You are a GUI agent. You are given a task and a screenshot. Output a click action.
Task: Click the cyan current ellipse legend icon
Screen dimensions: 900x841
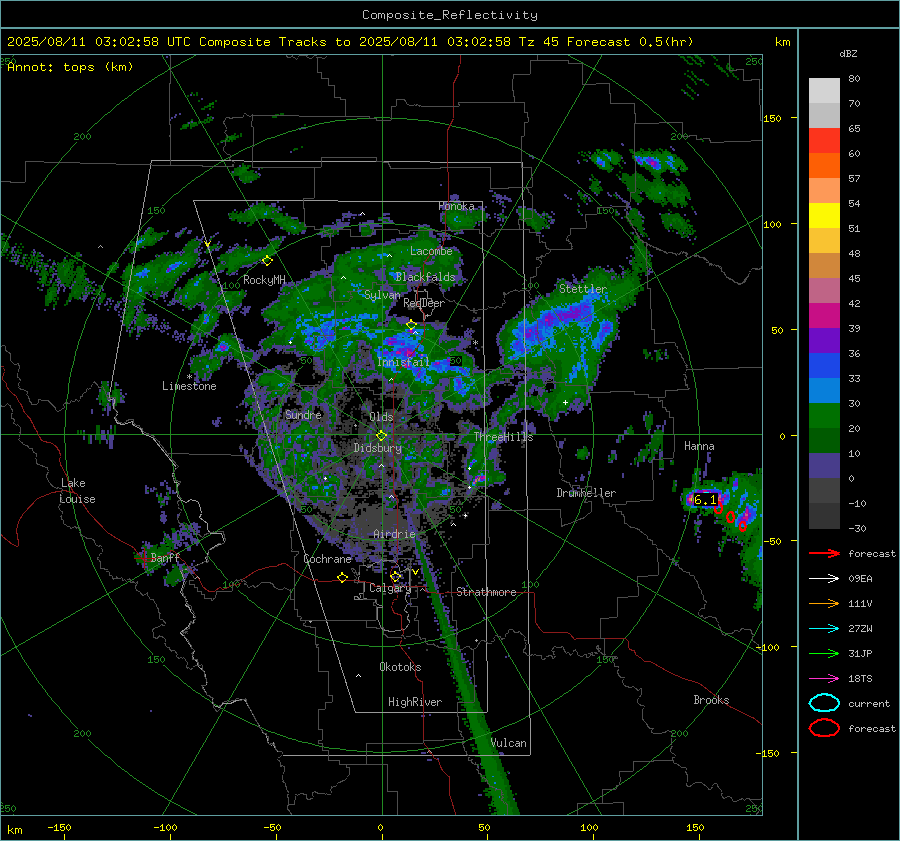[x=824, y=703]
